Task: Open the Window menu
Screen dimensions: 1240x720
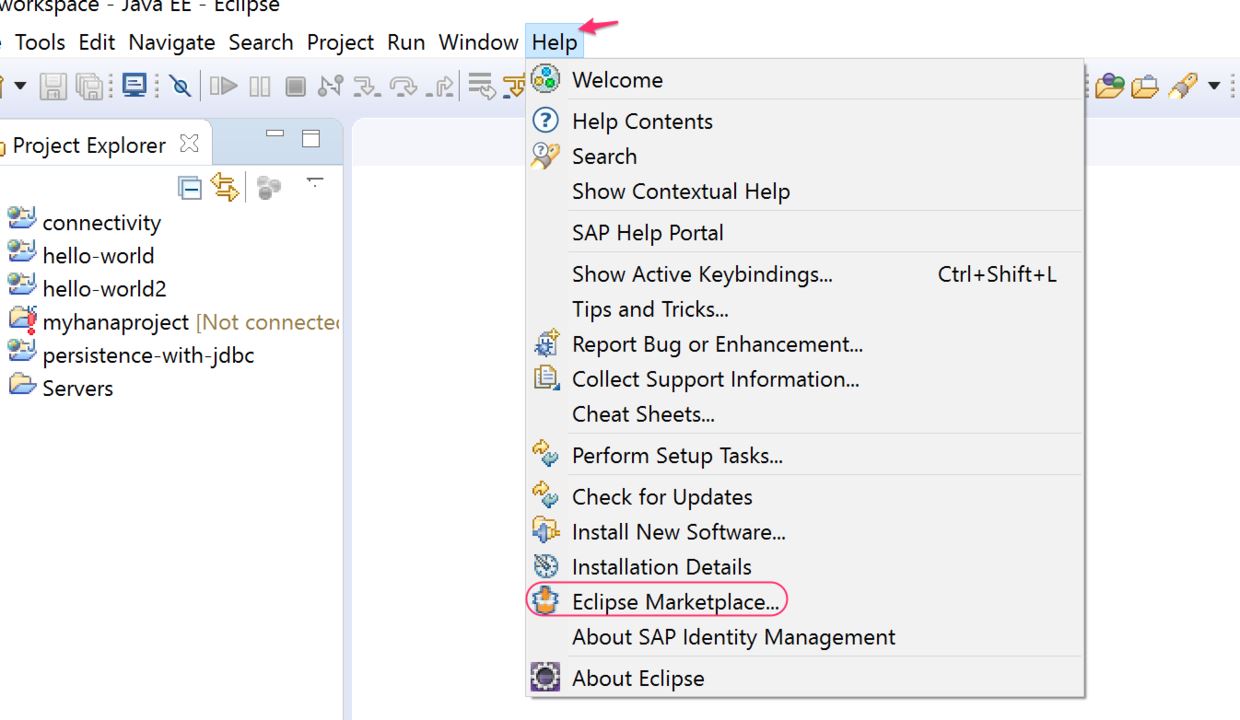Action: (478, 42)
